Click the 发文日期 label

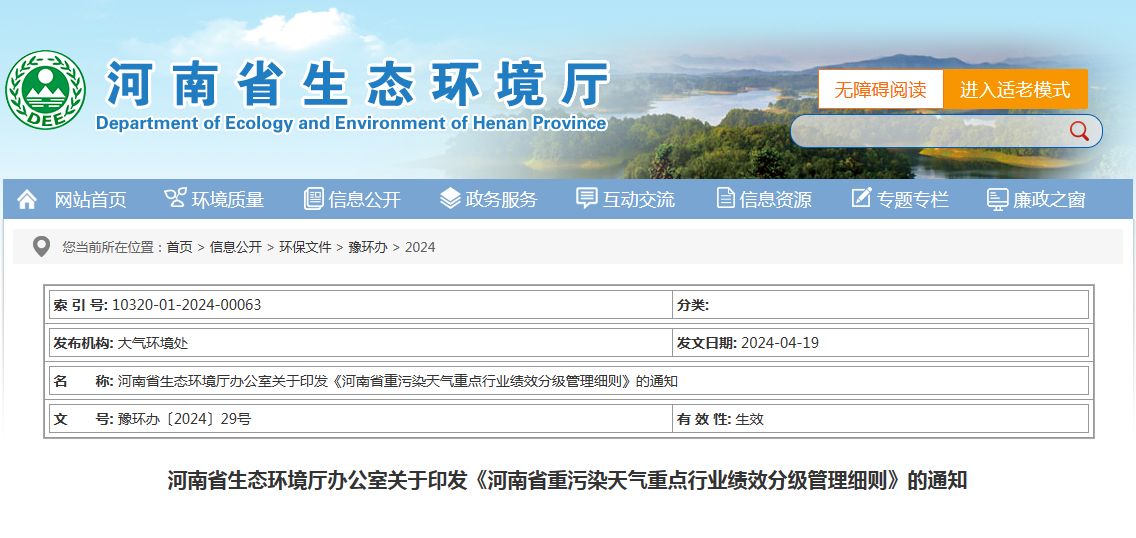point(707,343)
